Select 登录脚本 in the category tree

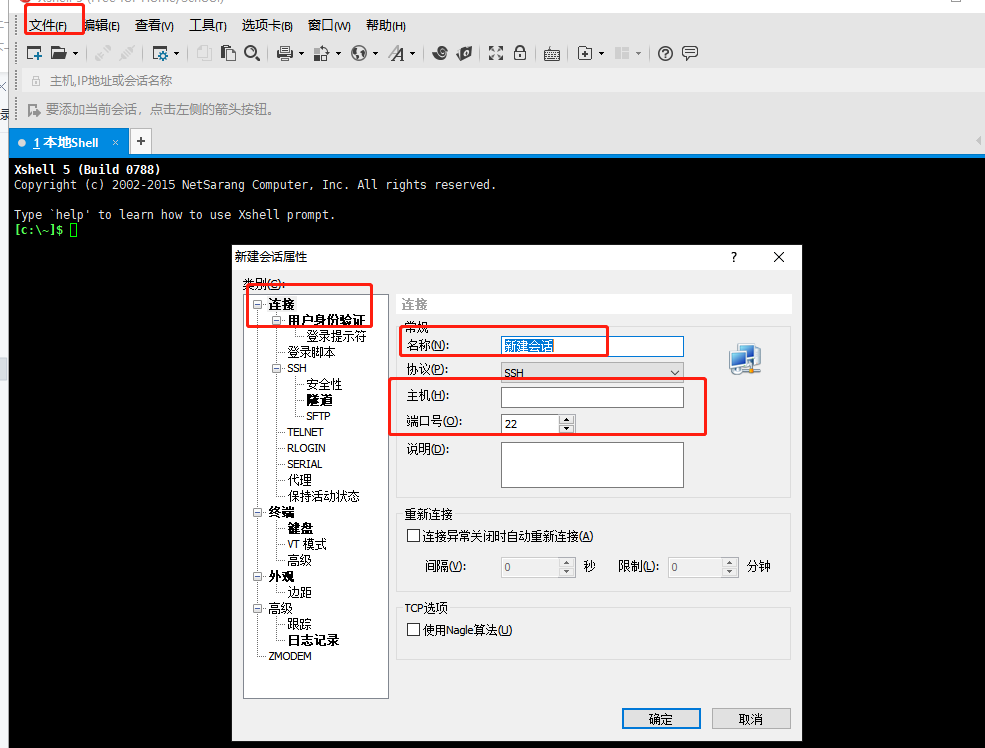[311, 352]
